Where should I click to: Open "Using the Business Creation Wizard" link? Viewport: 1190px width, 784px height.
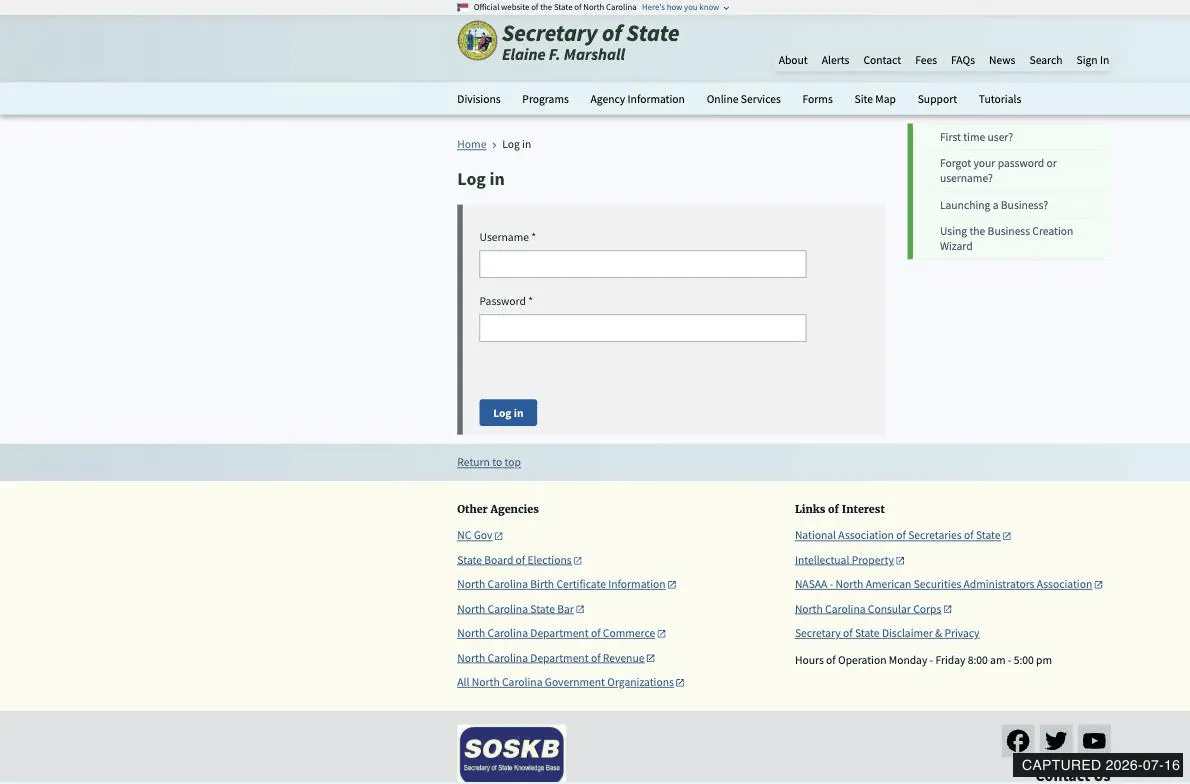click(1006, 238)
